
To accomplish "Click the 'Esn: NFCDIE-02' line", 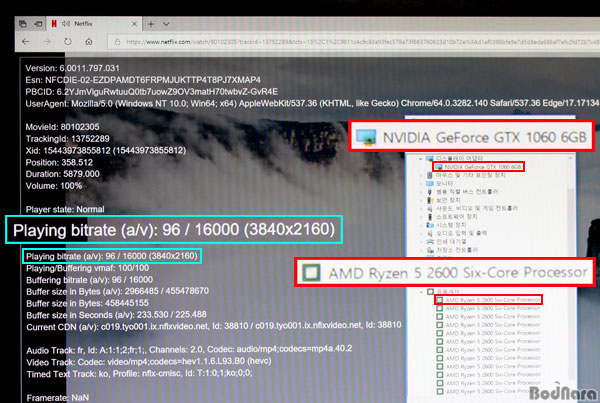I will [143, 80].
